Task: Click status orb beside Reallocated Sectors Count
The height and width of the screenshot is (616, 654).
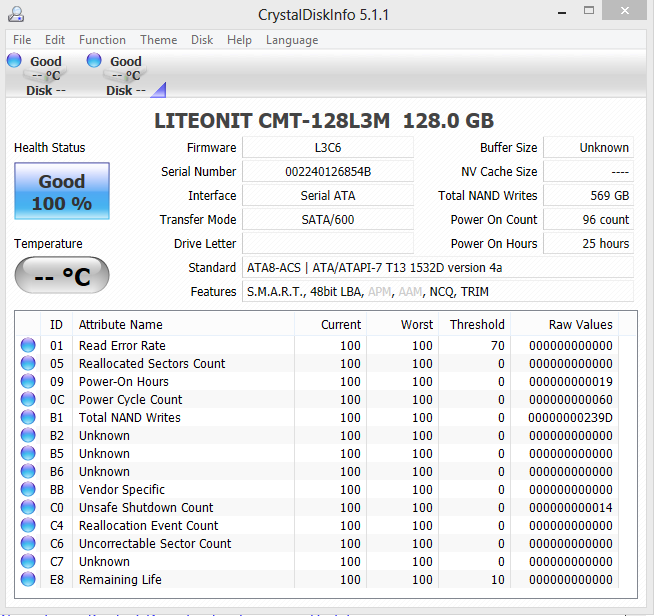Action: pos(28,364)
